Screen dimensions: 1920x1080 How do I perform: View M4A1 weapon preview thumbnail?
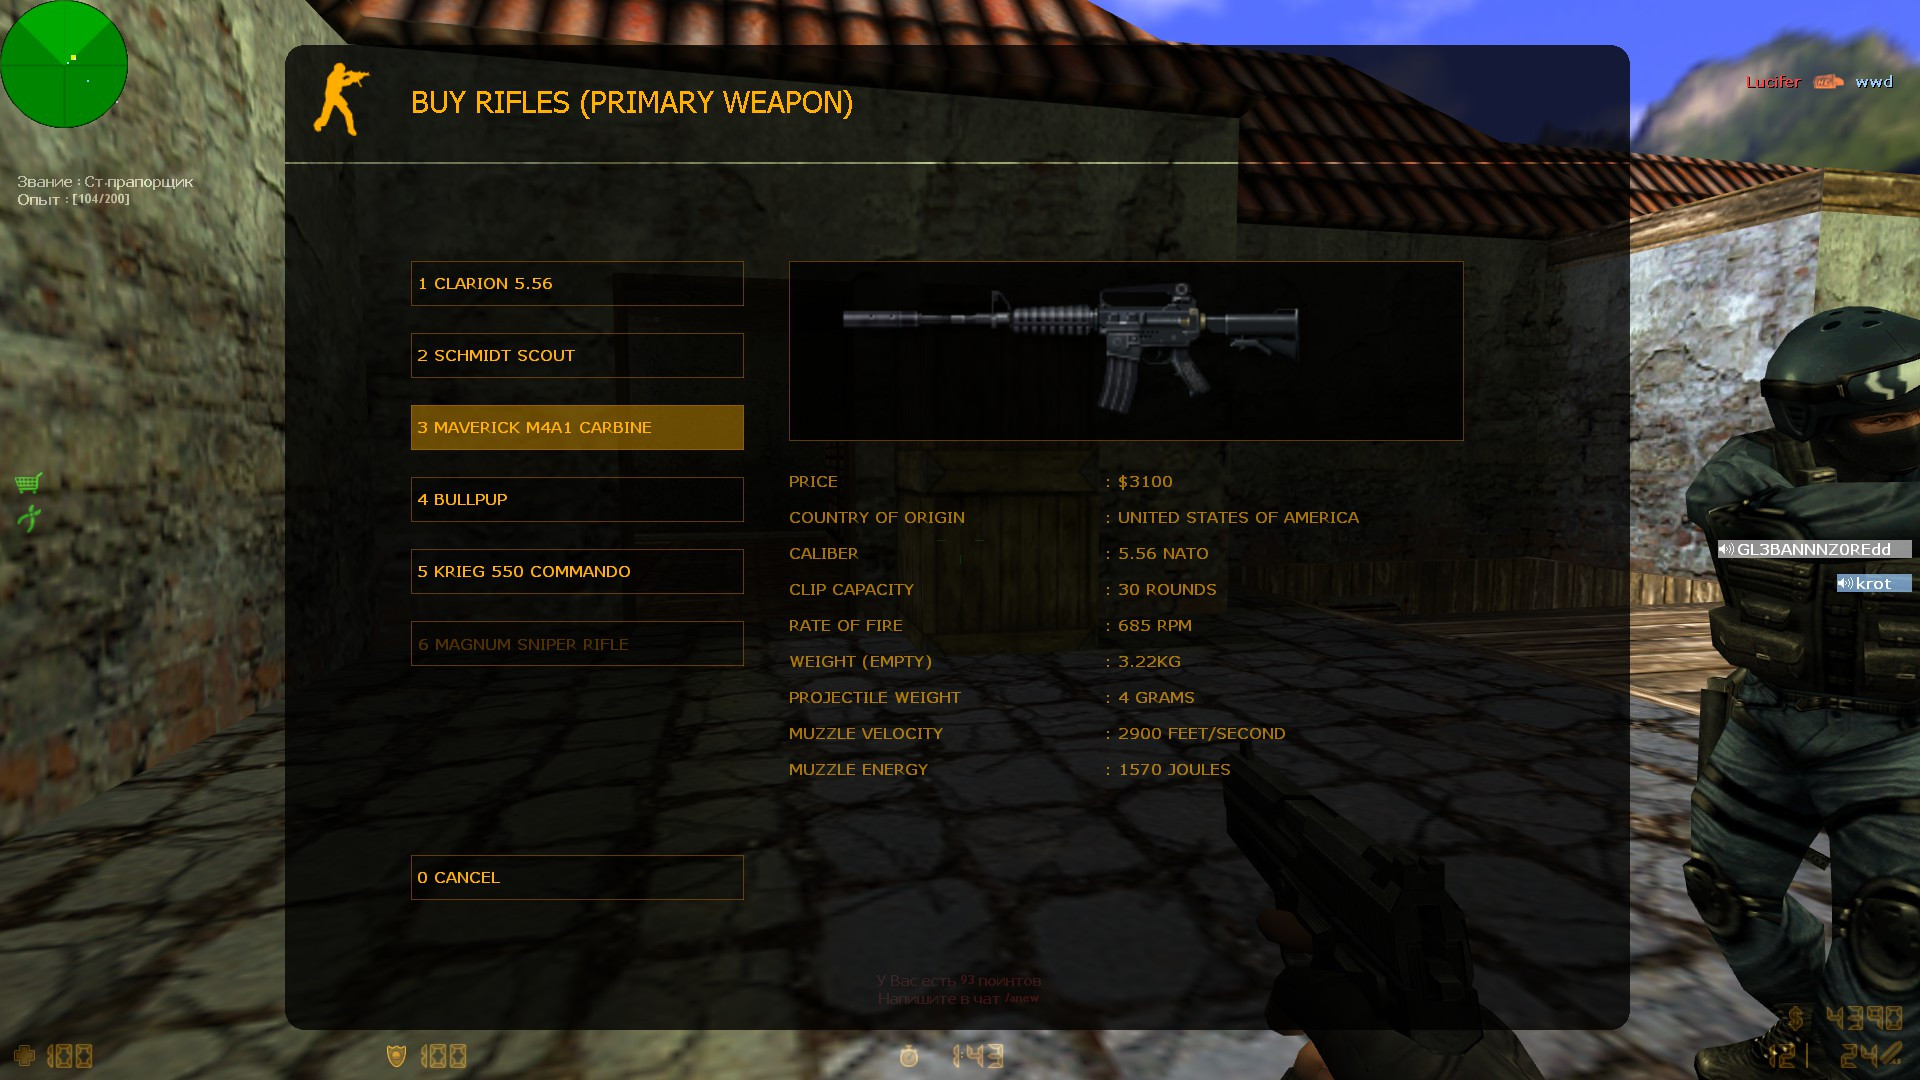coord(1126,349)
